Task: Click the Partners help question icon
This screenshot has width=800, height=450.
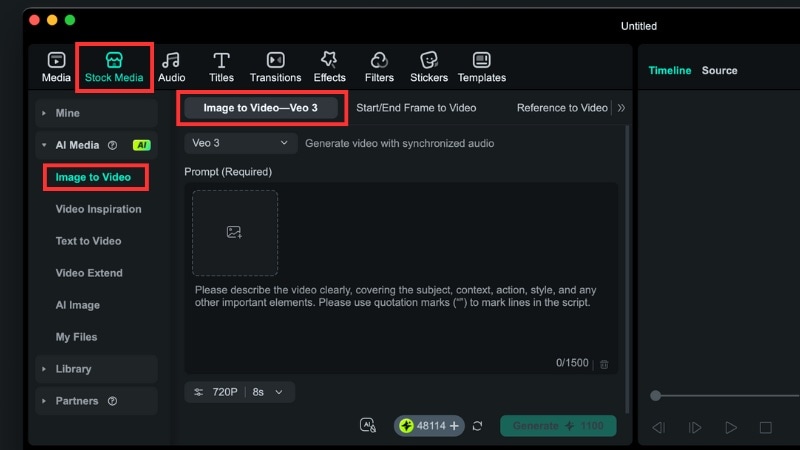Action: click(x=112, y=401)
